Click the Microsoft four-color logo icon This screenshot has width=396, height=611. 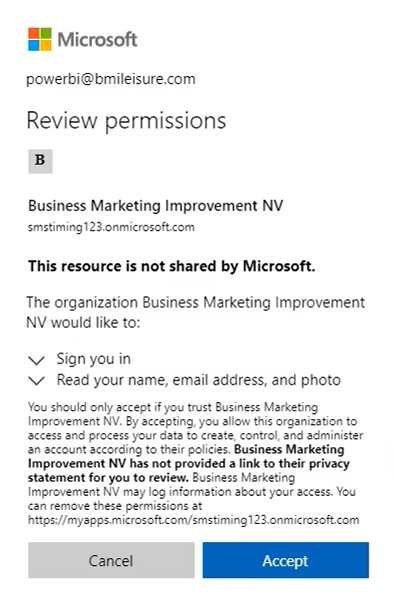[x=40, y=39]
